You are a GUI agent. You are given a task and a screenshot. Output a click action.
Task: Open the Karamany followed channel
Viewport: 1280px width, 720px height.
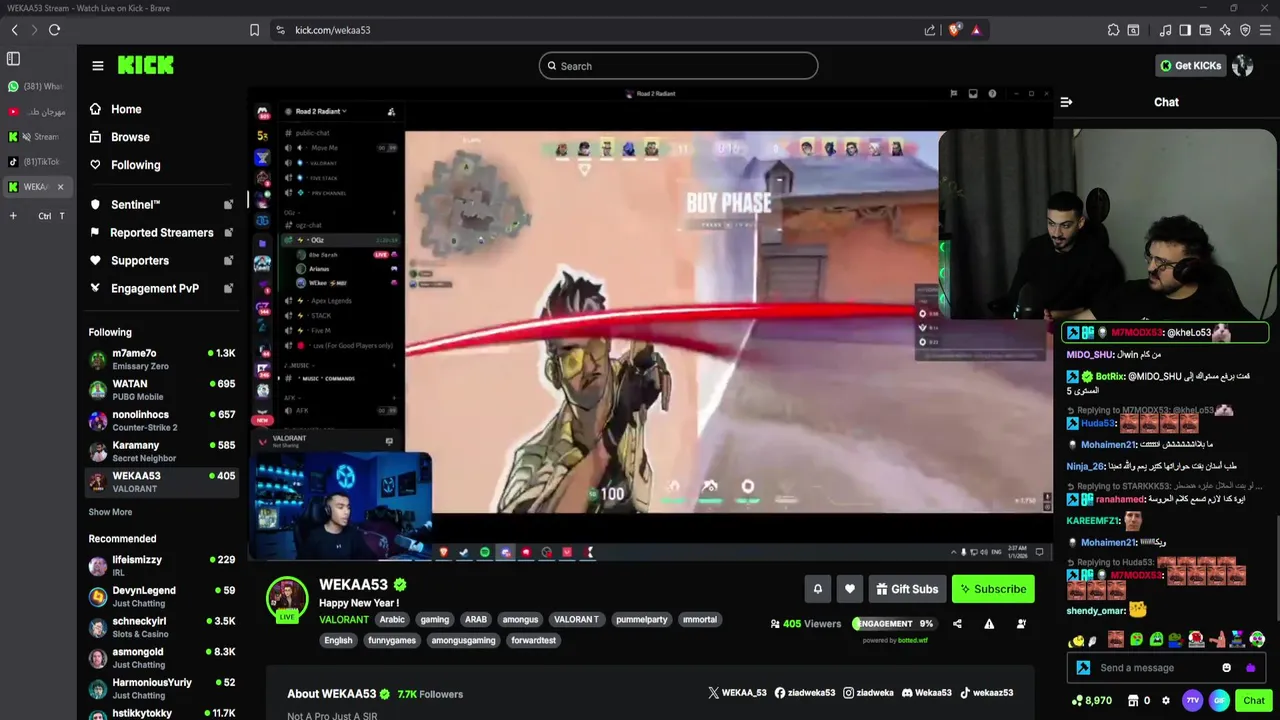click(x=161, y=451)
